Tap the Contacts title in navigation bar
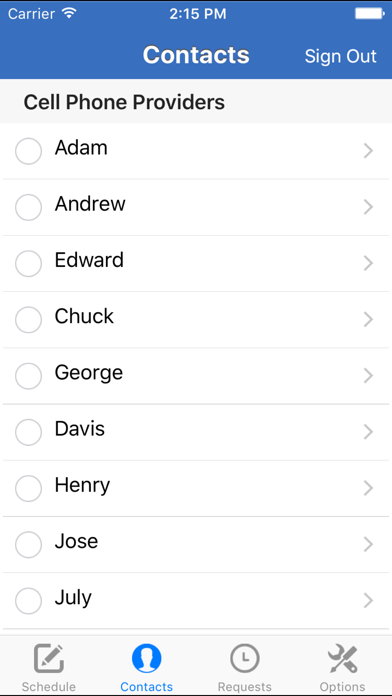 pos(196,55)
